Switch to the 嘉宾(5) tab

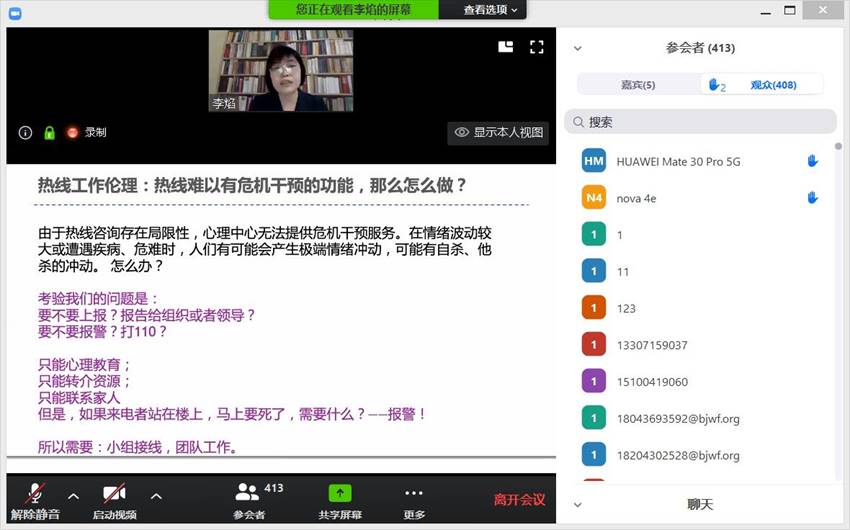click(638, 85)
